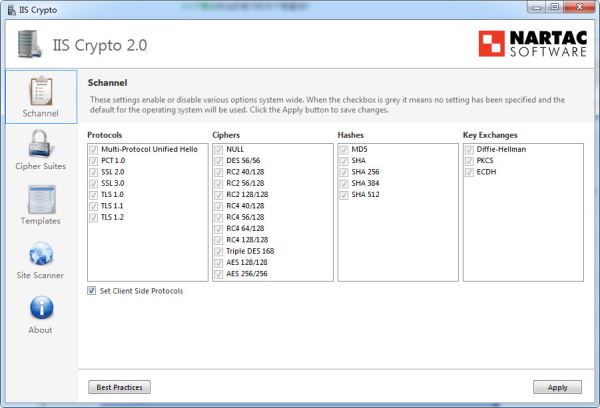Toggle the AES 256/256 cipher checkbox
This screenshot has width=600, height=408.
(x=218, y=274)
